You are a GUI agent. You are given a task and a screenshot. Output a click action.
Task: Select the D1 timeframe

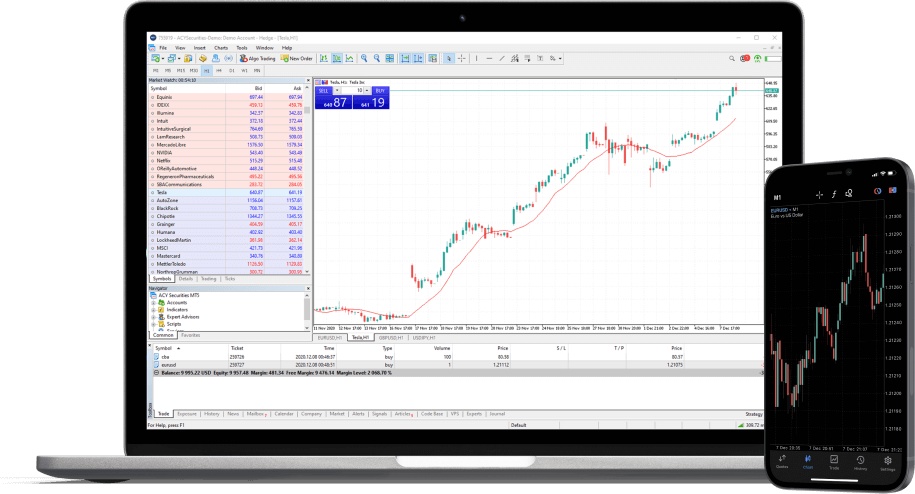tap(232, 71)
